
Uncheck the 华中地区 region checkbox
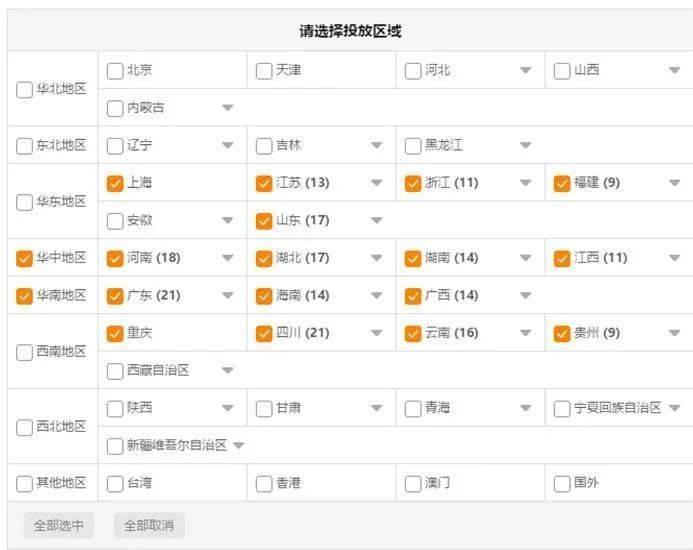pyautogui.click(x=25, y=258)
